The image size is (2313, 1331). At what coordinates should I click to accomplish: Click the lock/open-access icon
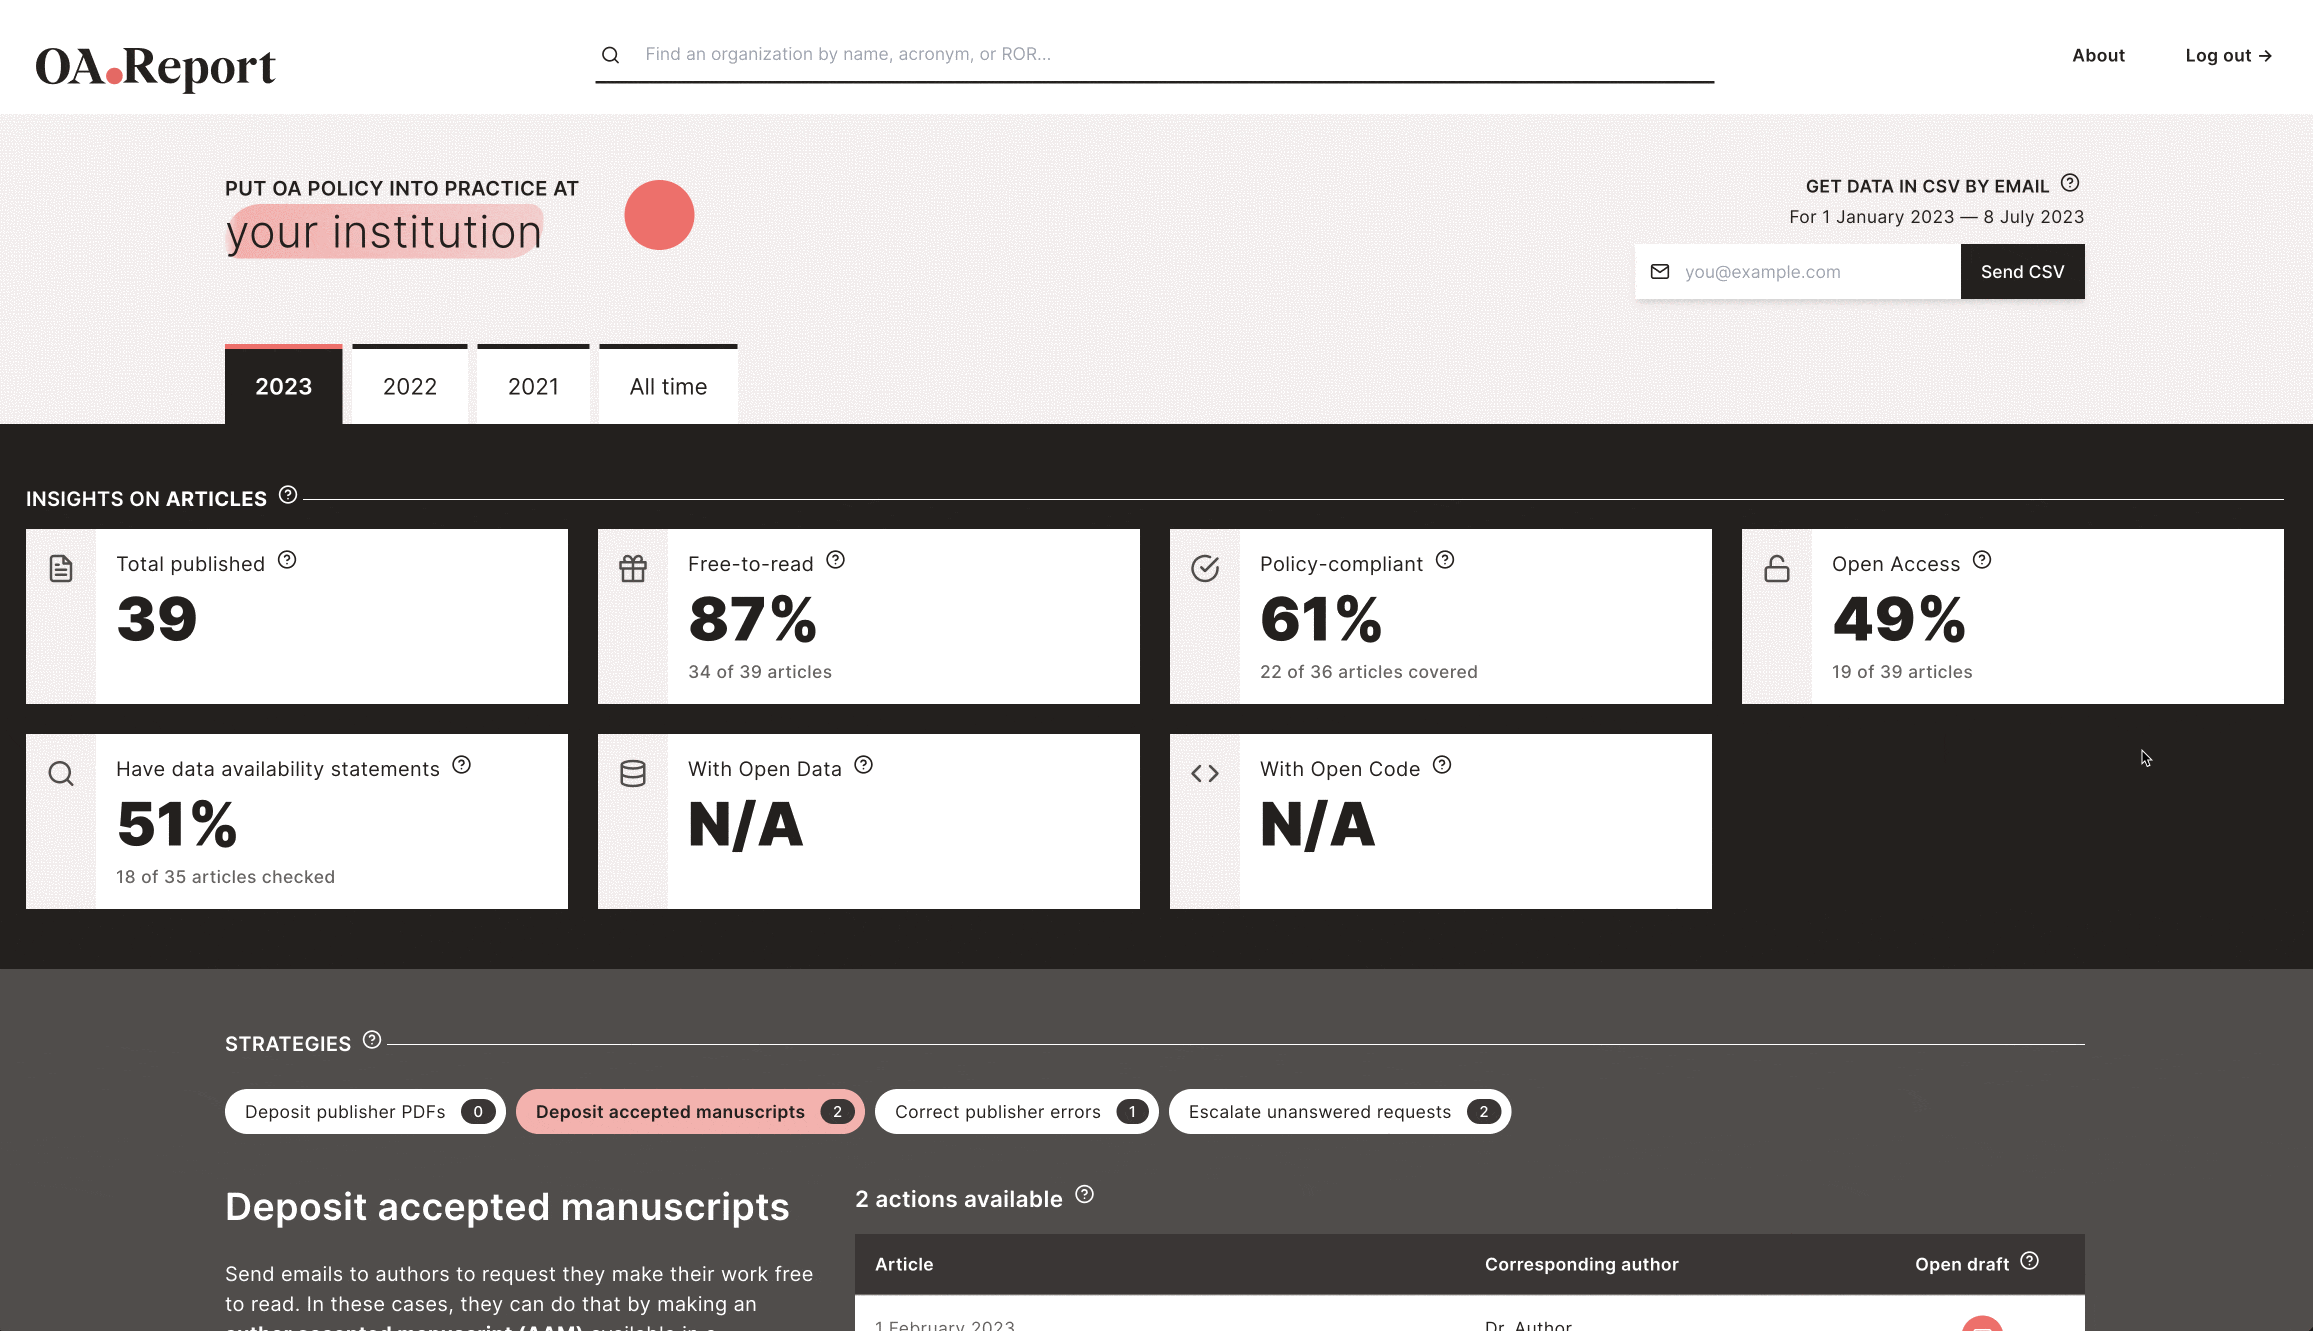coord(1776,567)
